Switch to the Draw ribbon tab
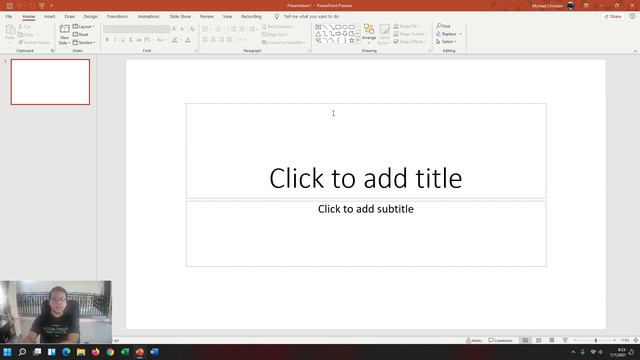This screenshot has width=640, height=360. (69, 16)
